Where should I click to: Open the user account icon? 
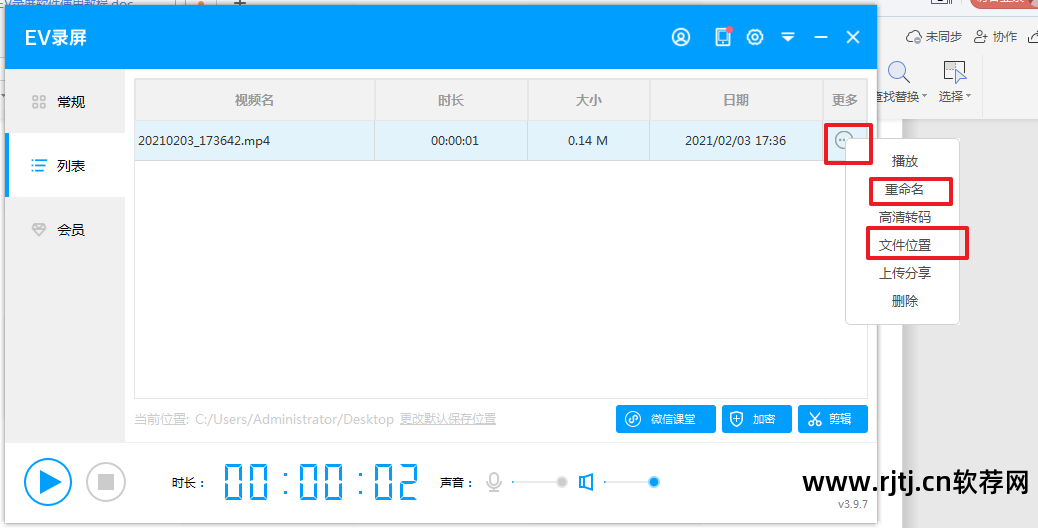pyautogui.click(x=681, y=37)
